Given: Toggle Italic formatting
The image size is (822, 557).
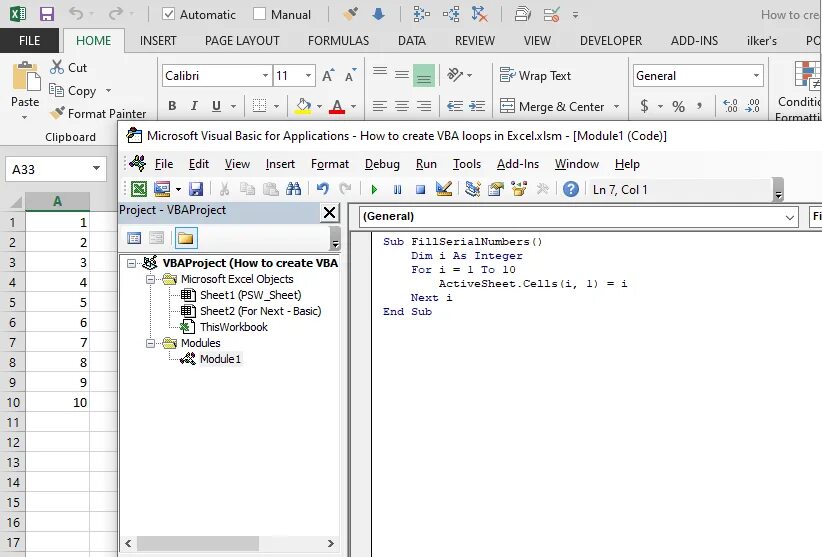Looking at the screenshot, I should 194,106.
